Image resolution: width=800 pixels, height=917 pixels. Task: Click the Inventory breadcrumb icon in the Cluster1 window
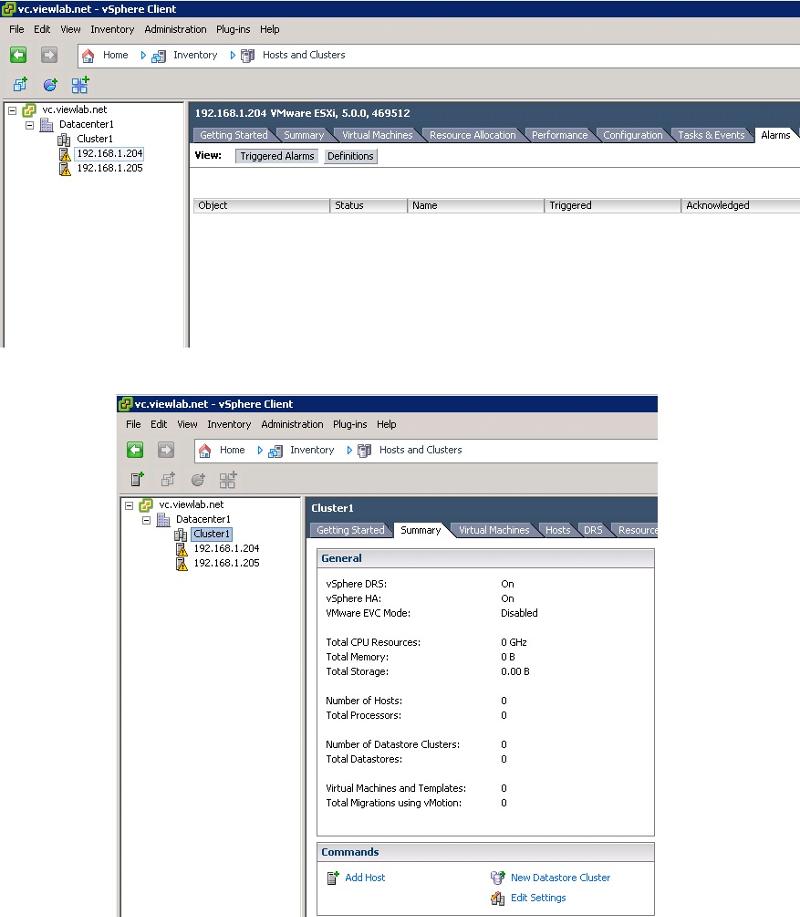(275, 450)
